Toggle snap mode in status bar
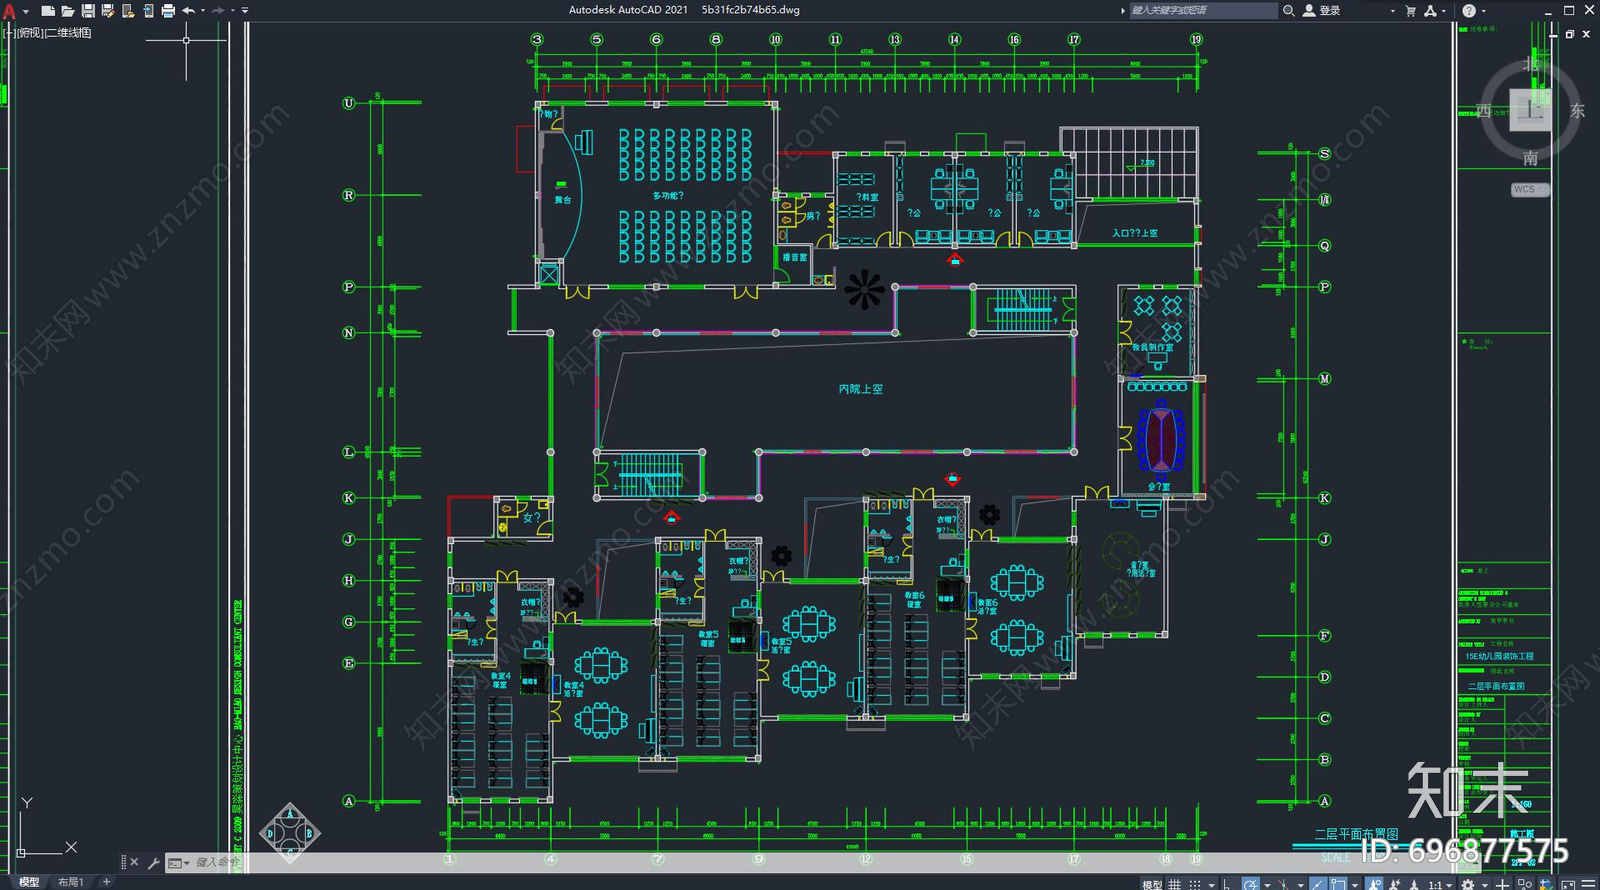Viewport: 1600px width, 890px height. pyautogui.click(x=1195, y=883)
